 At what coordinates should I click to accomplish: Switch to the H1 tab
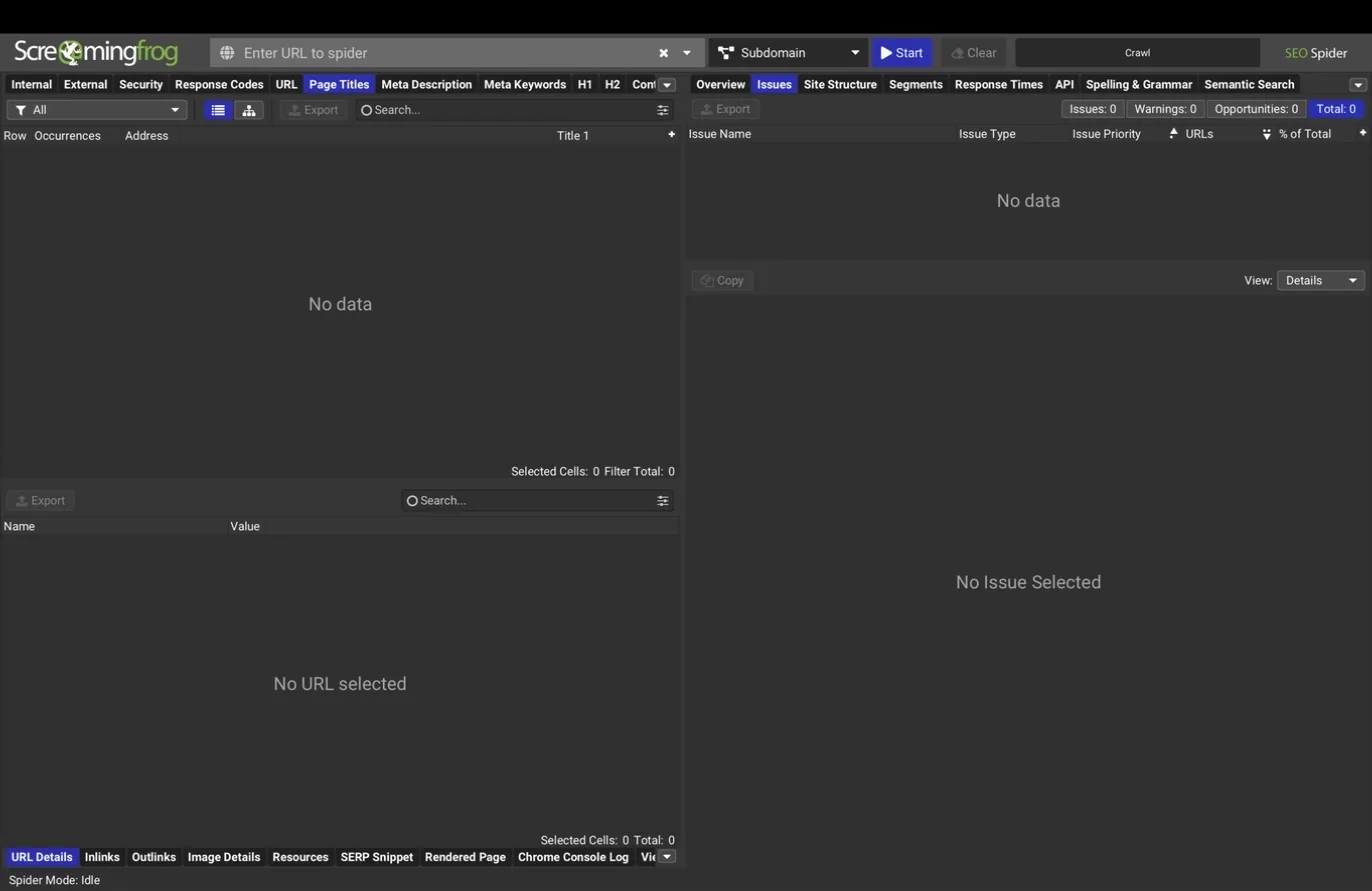point(585,85)
